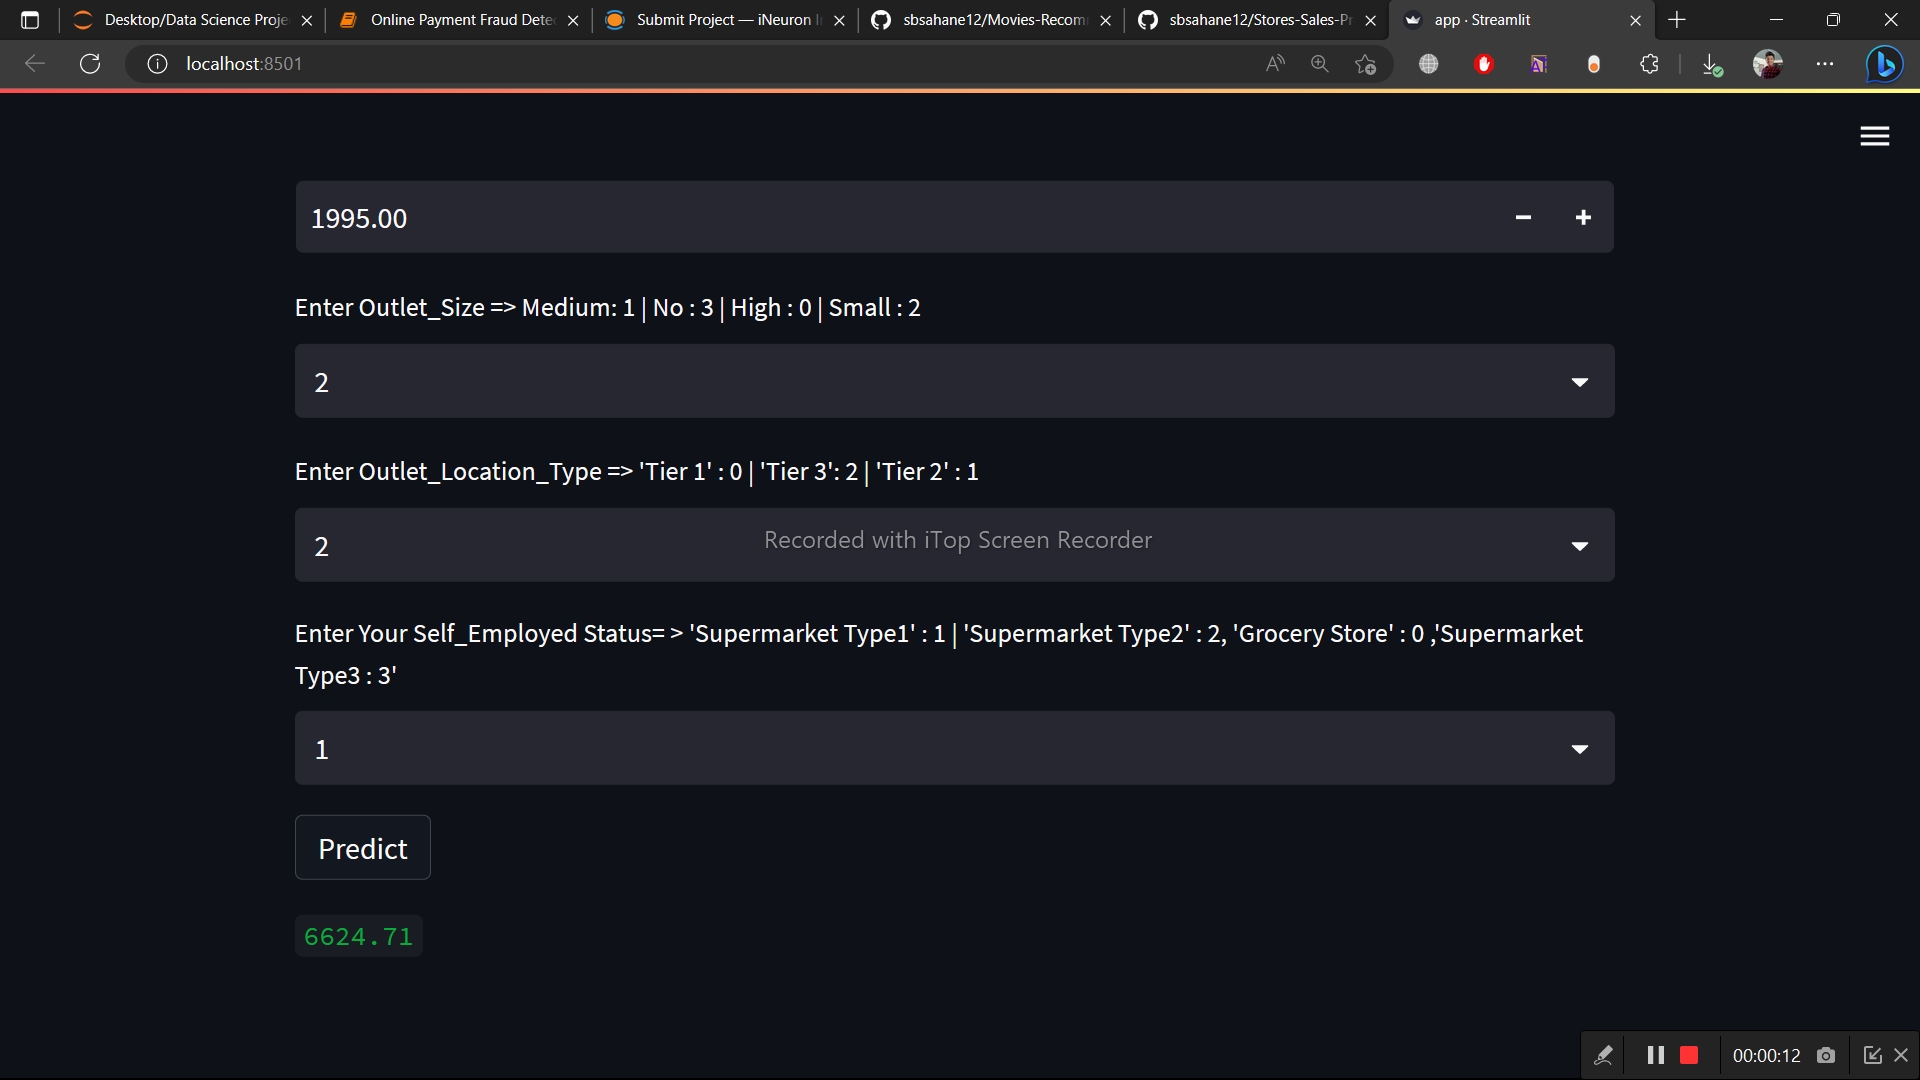Open tab actions menu icon
Image resolution: width=1920 pixels, height=1080 pixels.
click(x=30, y=20)
